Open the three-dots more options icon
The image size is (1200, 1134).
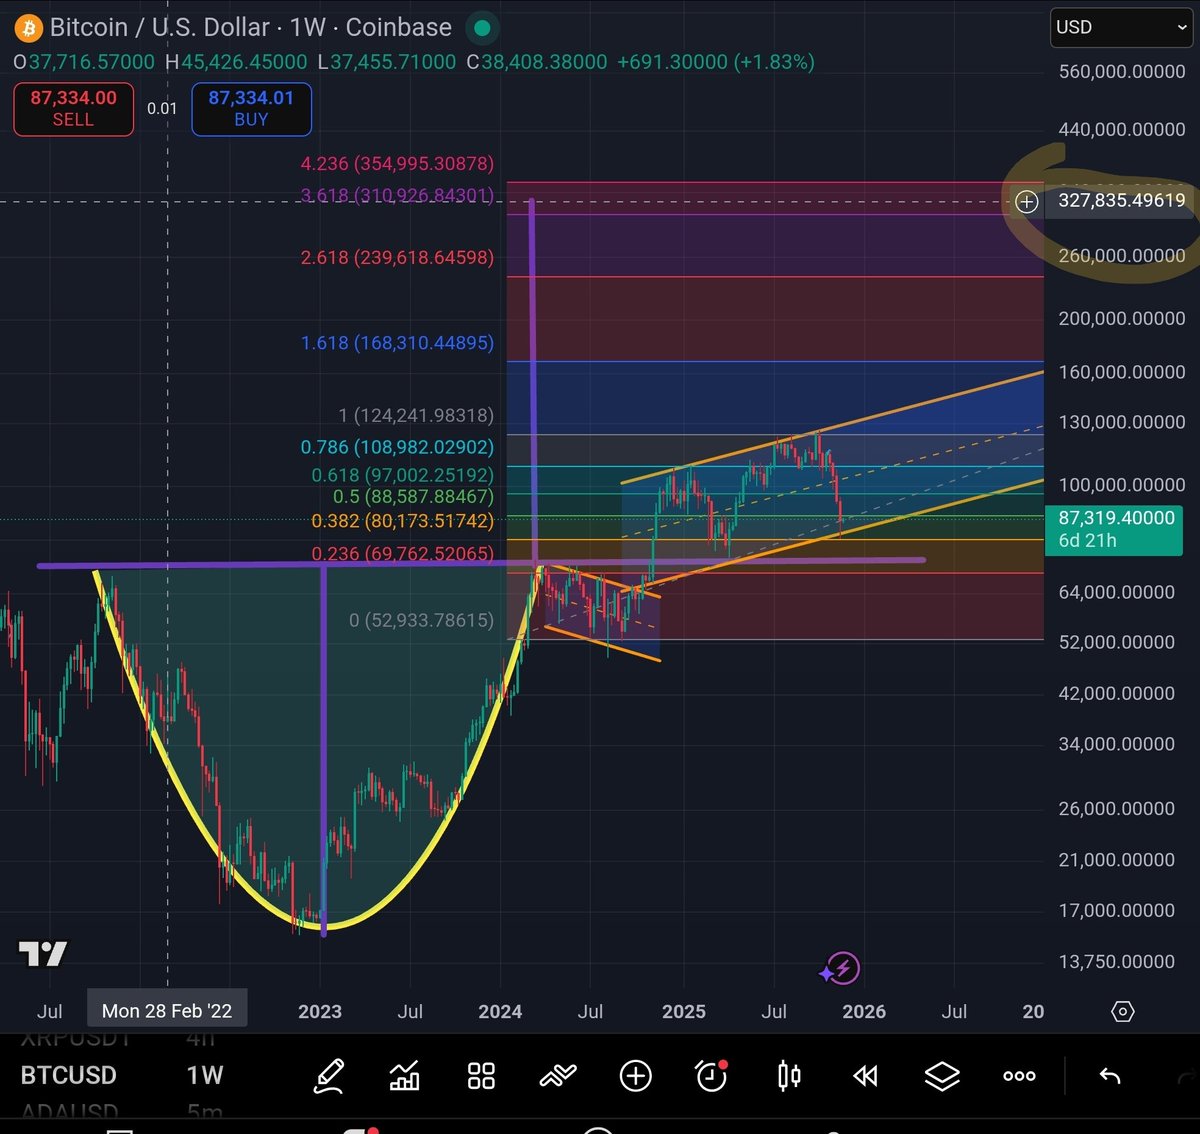pos(1018,1076)
